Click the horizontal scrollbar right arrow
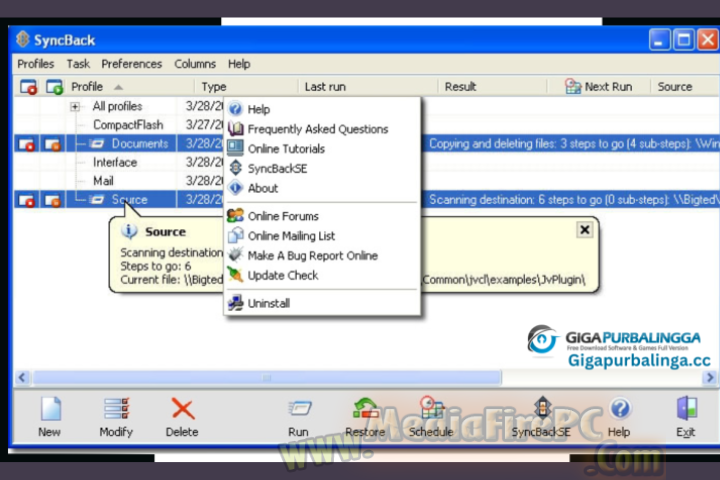Image resolution: width=720 pixels, height=480 pixels. pyautogui.click(x=710, y=378)
